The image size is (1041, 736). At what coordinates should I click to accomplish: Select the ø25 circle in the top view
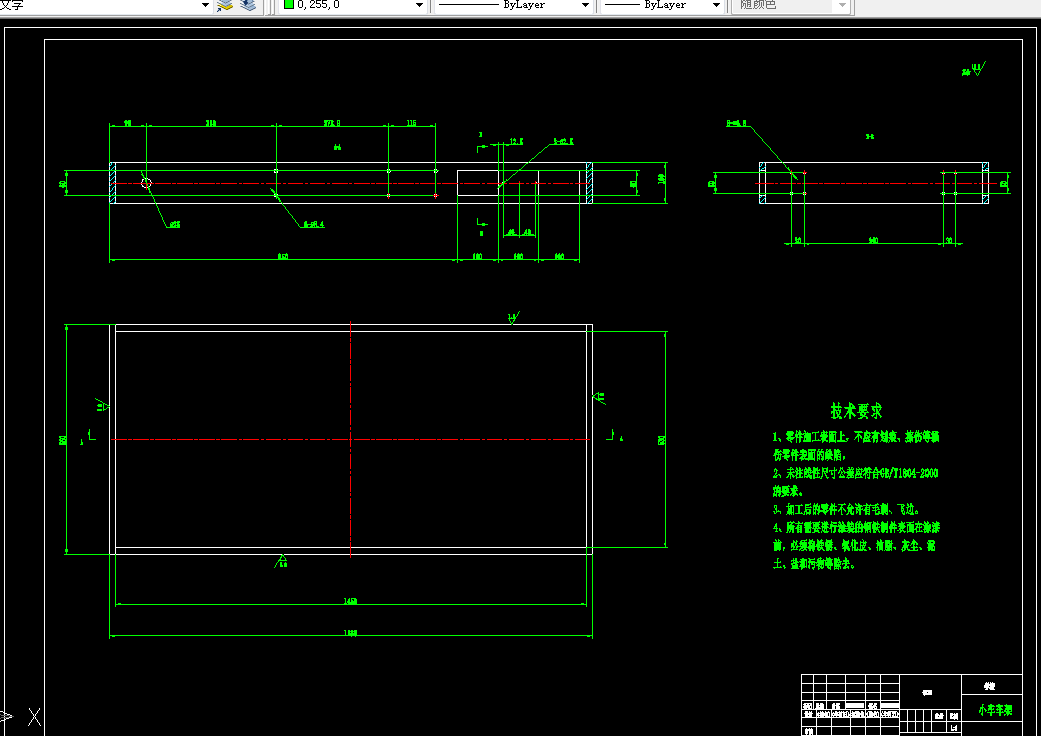[146, 183]
